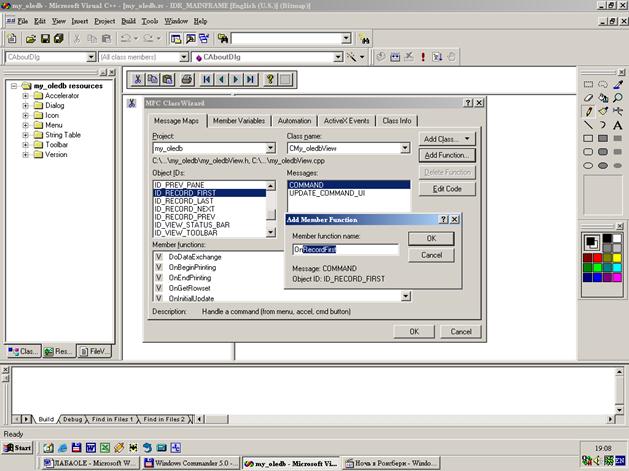Click the Add Class button
Image resolution: width=629 pixels, height=471 pixels.
447,139
